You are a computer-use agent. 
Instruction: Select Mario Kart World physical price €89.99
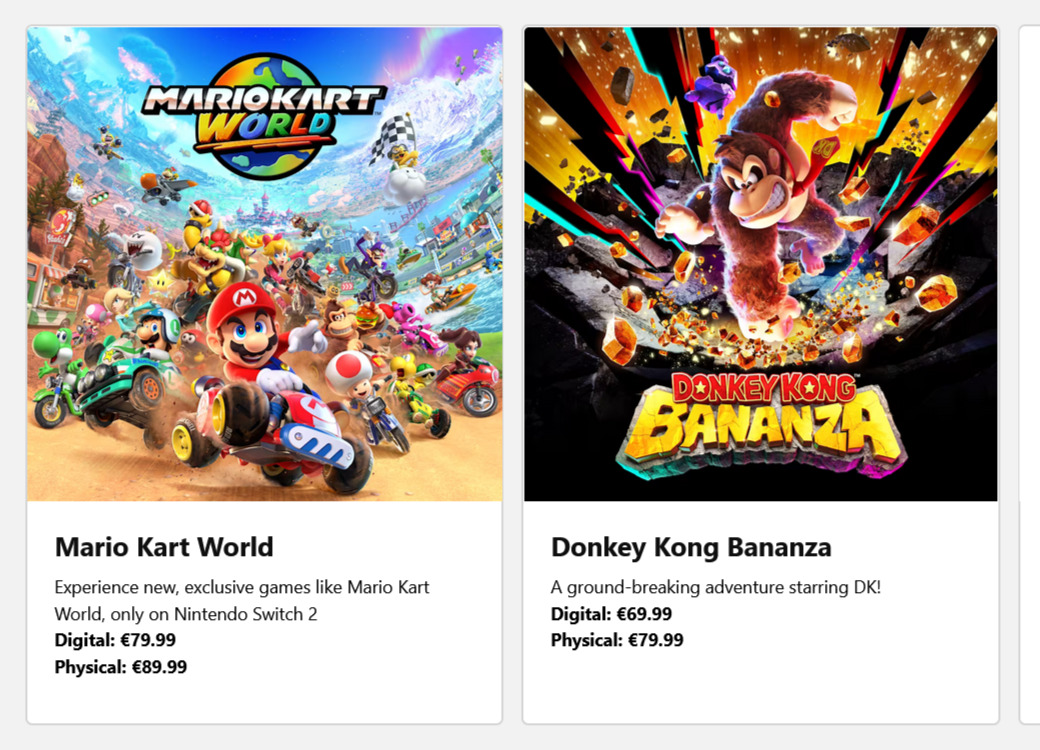click(121, 667)
